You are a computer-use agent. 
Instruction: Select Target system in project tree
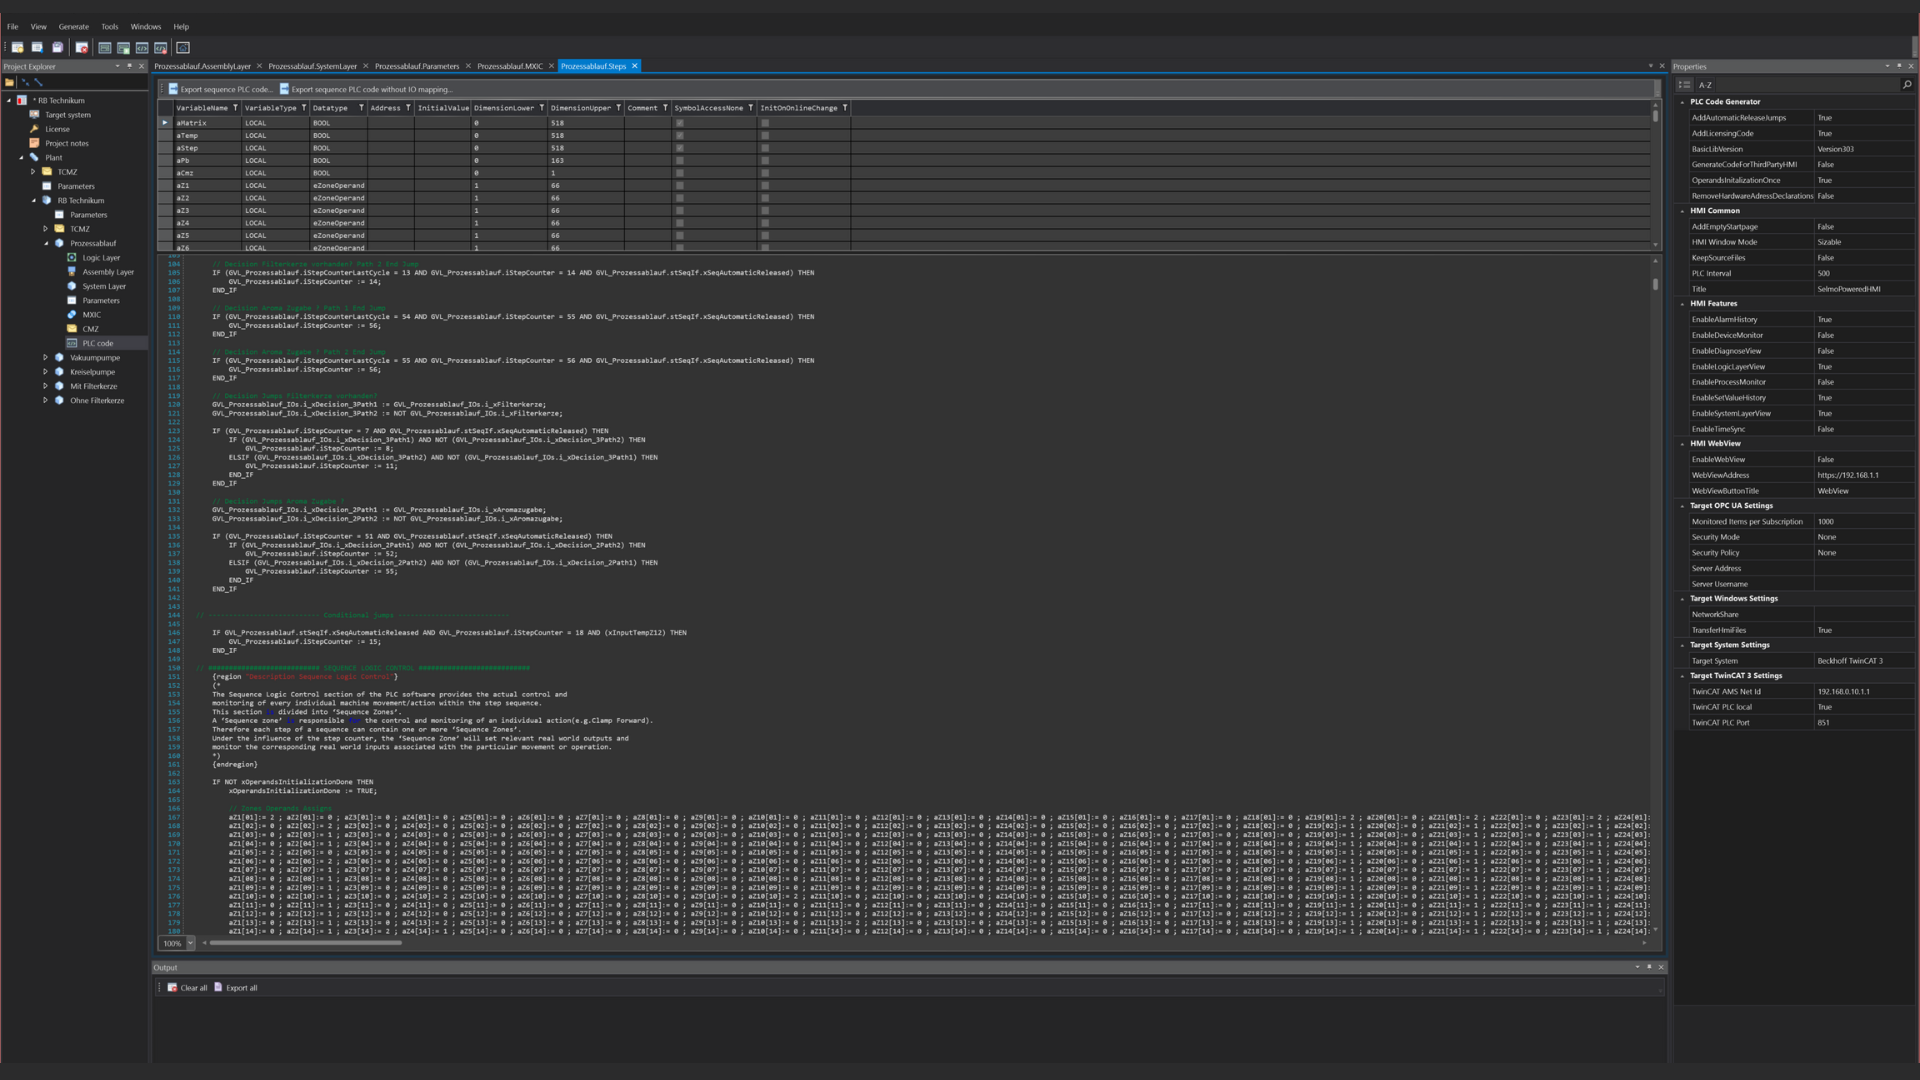click(x=68, y=115)
